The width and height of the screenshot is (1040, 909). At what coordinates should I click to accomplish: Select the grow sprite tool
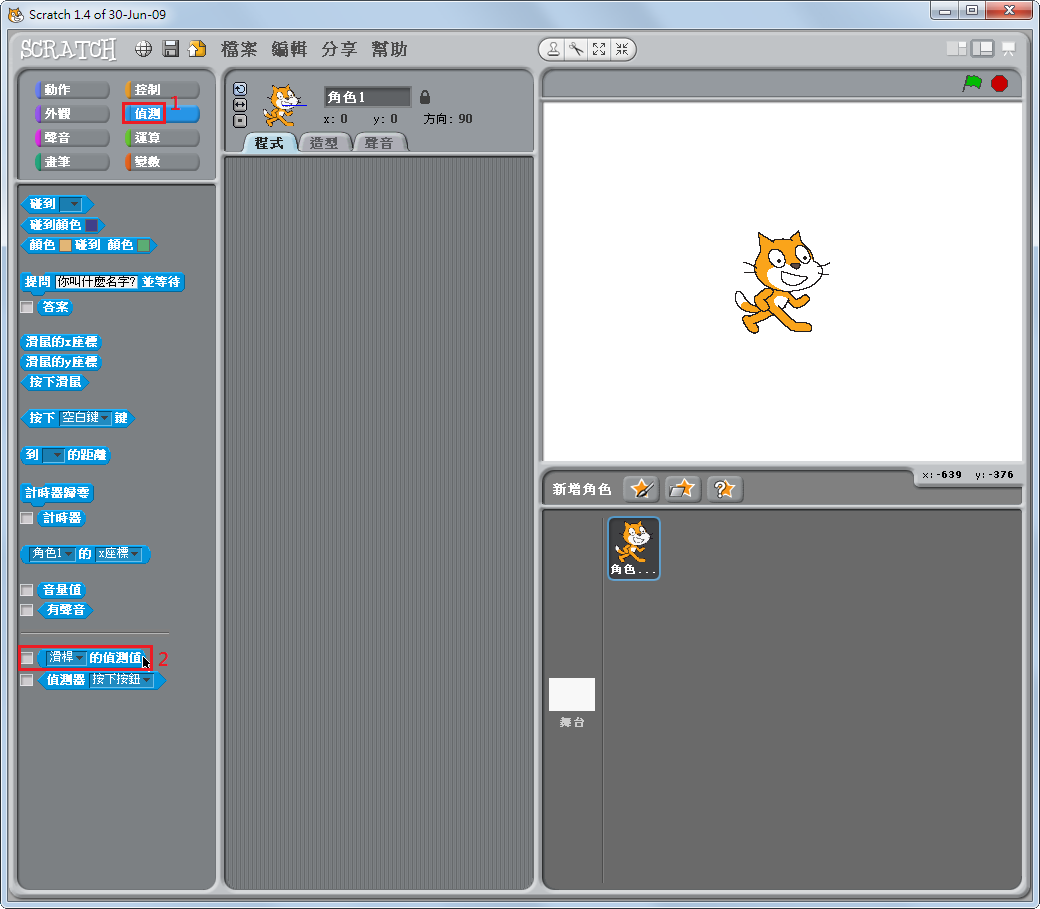(x=599, y=49)
